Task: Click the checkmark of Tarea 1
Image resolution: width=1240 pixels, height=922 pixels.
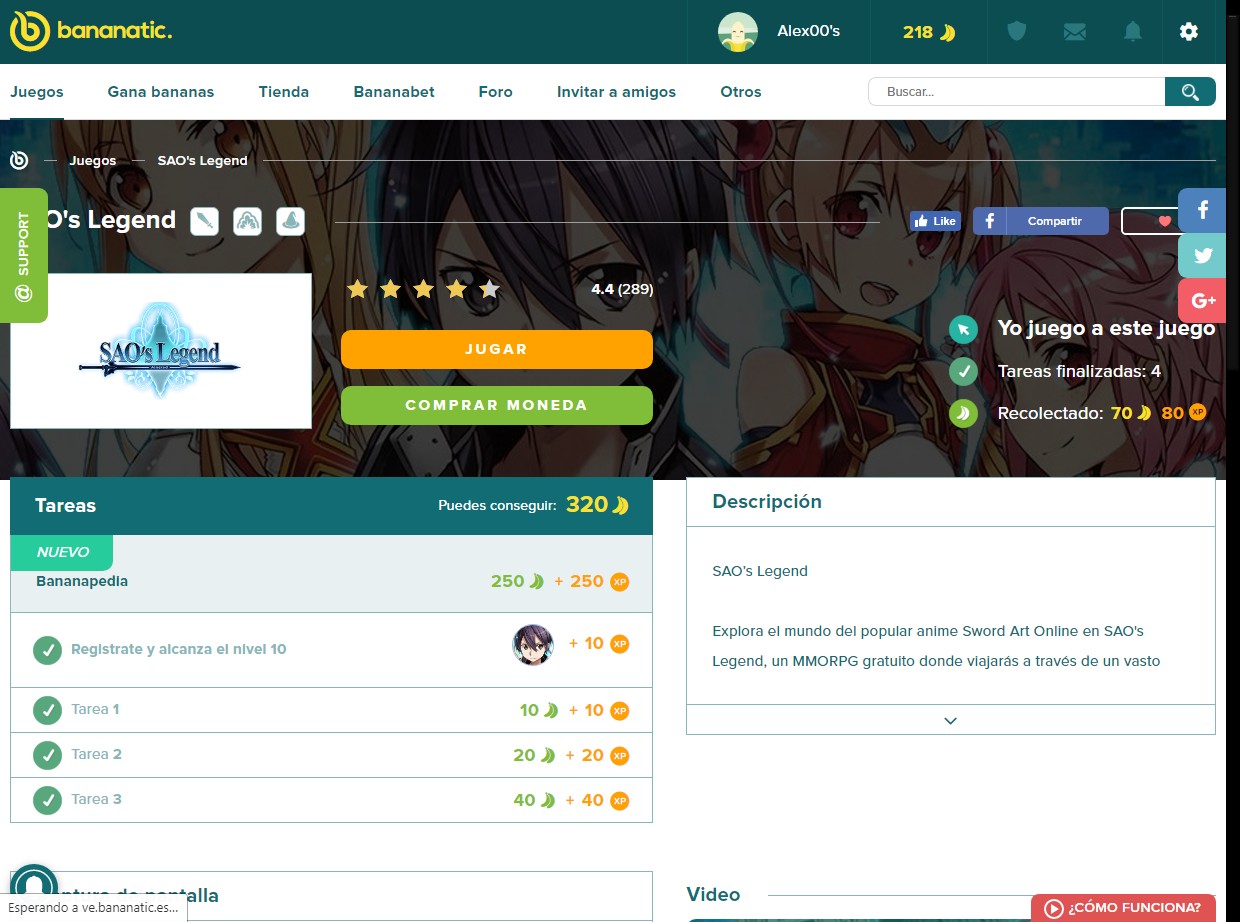Action: [47, 710]
